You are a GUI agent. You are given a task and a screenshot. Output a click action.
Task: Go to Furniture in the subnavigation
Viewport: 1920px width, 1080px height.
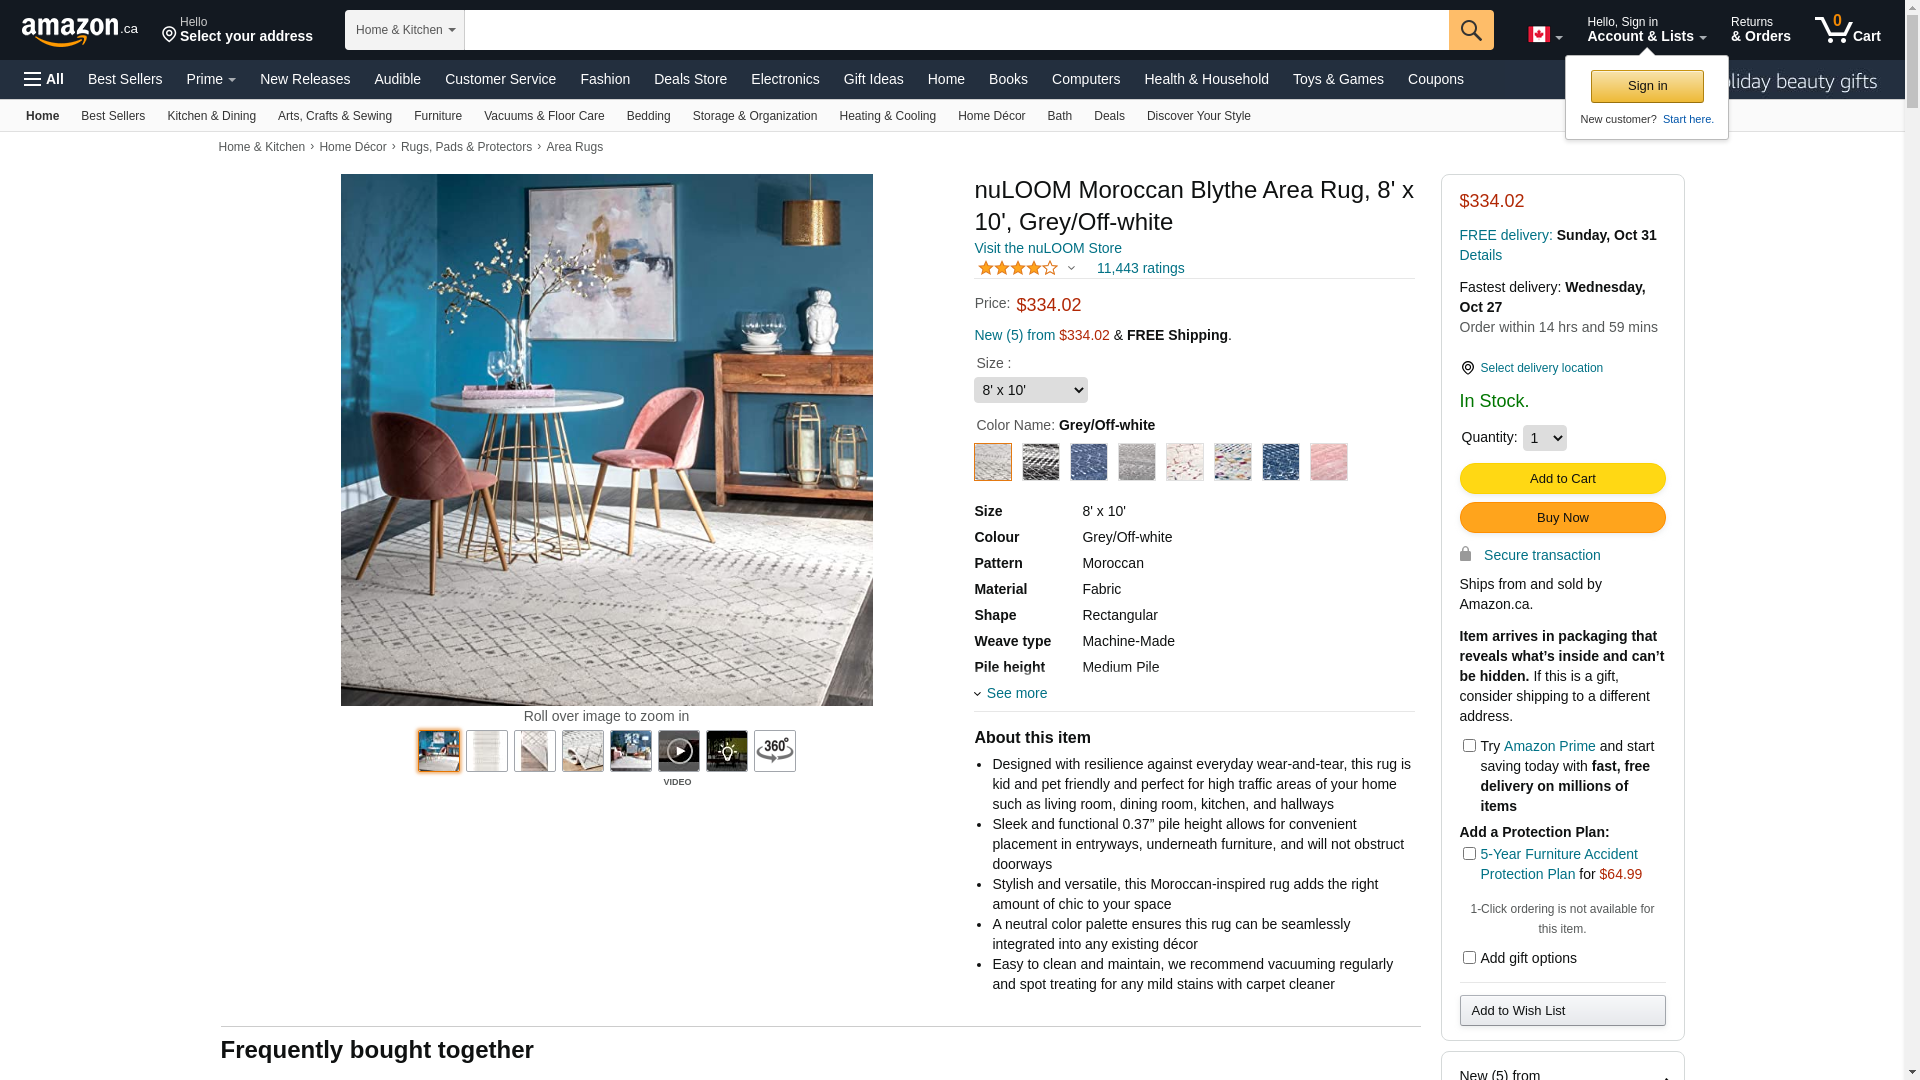click(438, 116)
